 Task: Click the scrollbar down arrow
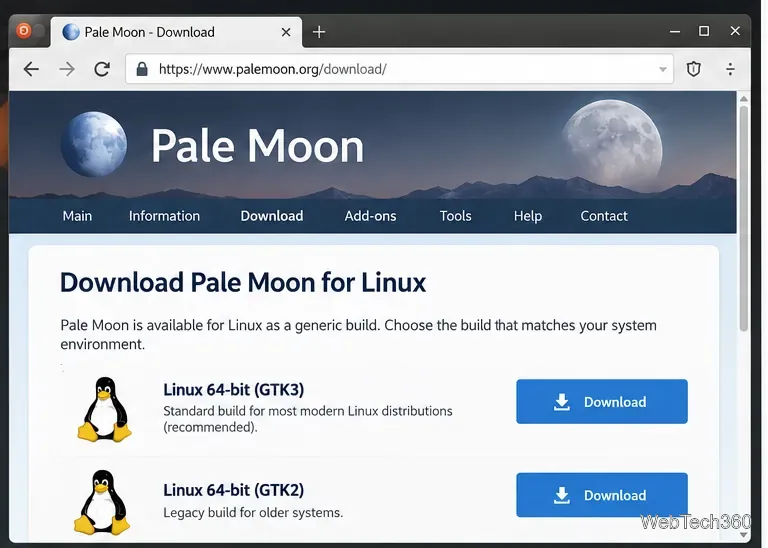pos(744,535)
